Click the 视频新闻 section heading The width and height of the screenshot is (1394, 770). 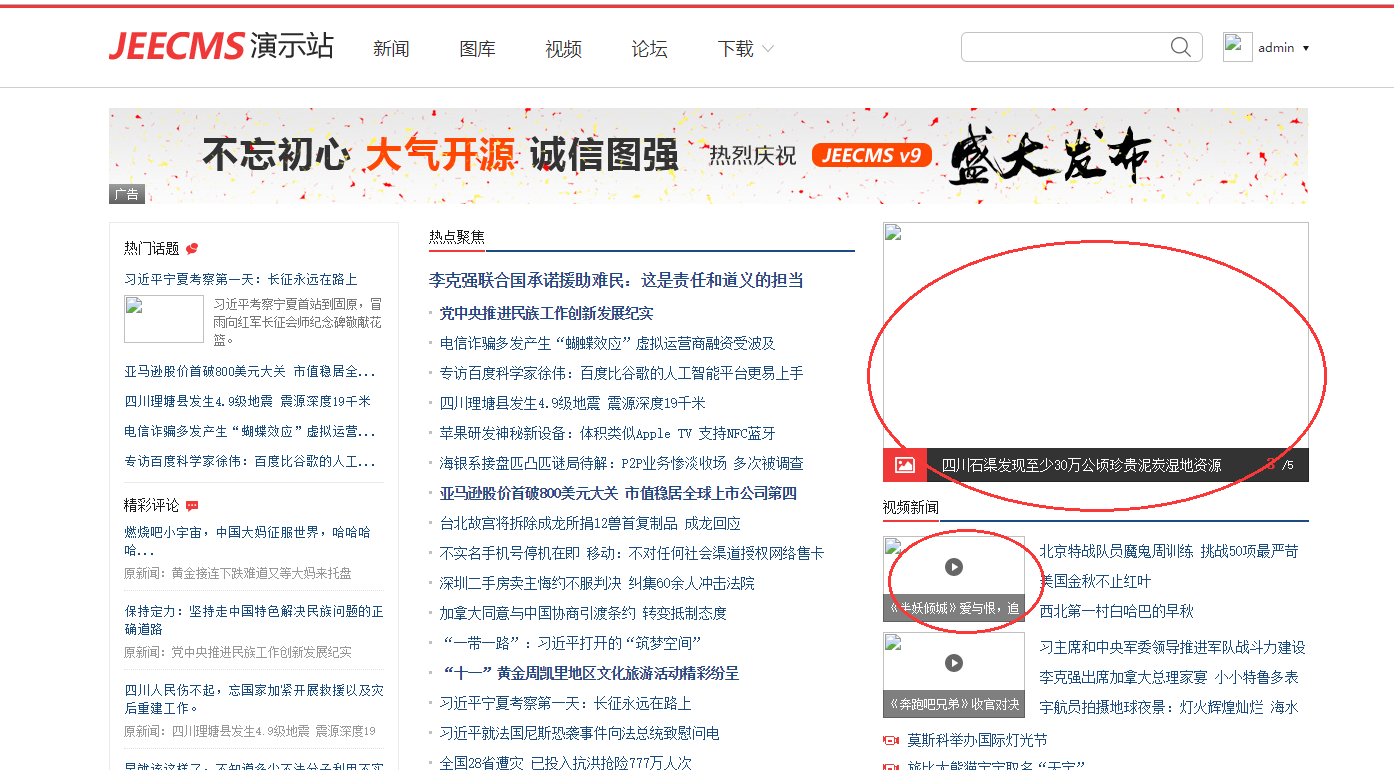[x=911, y=508]
